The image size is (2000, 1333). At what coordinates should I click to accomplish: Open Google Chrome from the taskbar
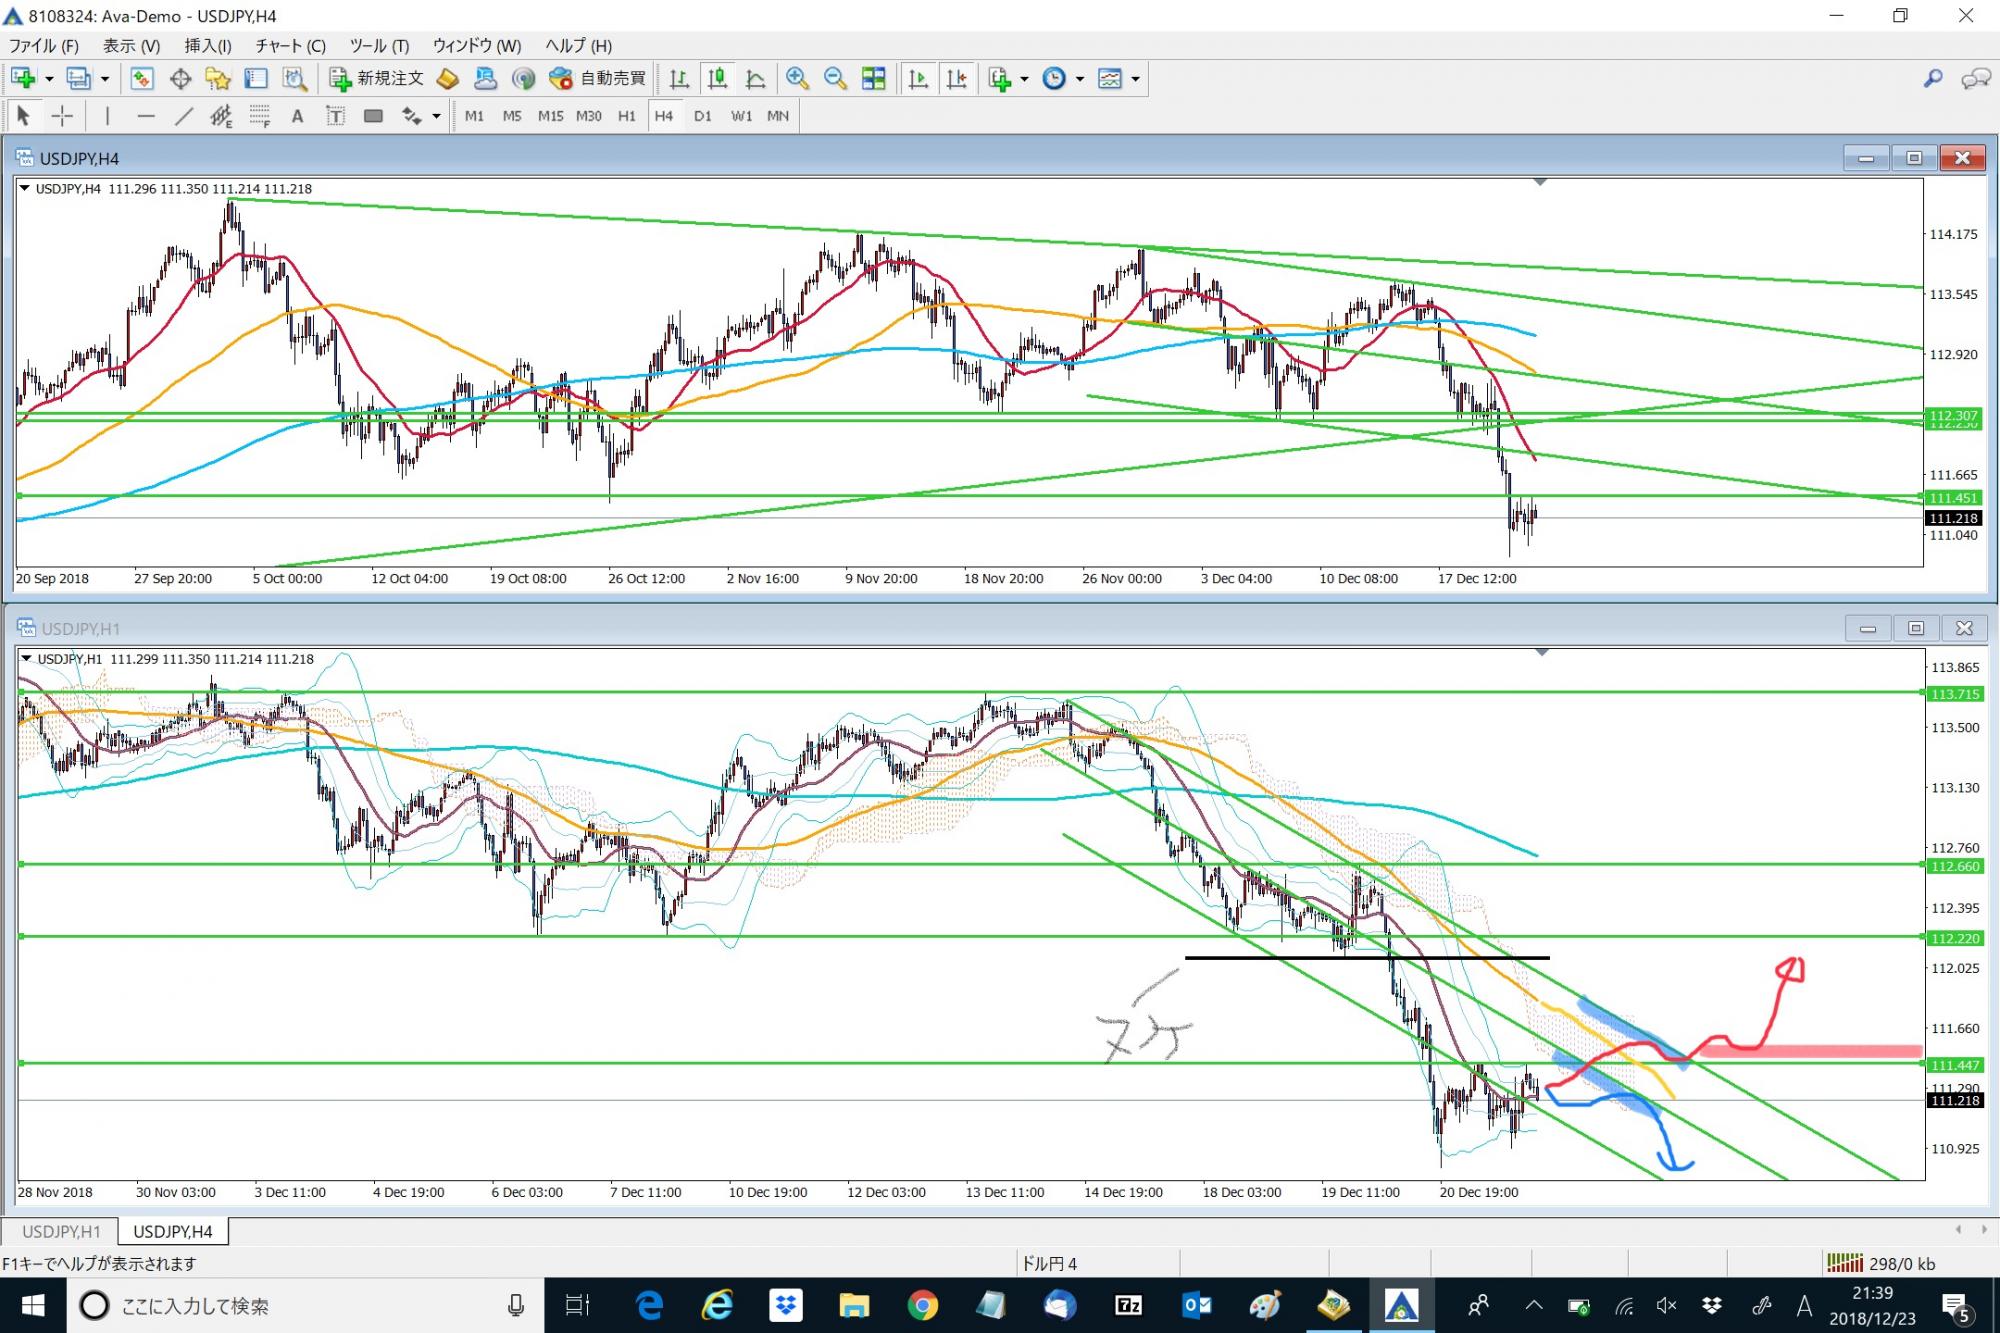[x=922, y=1306]
